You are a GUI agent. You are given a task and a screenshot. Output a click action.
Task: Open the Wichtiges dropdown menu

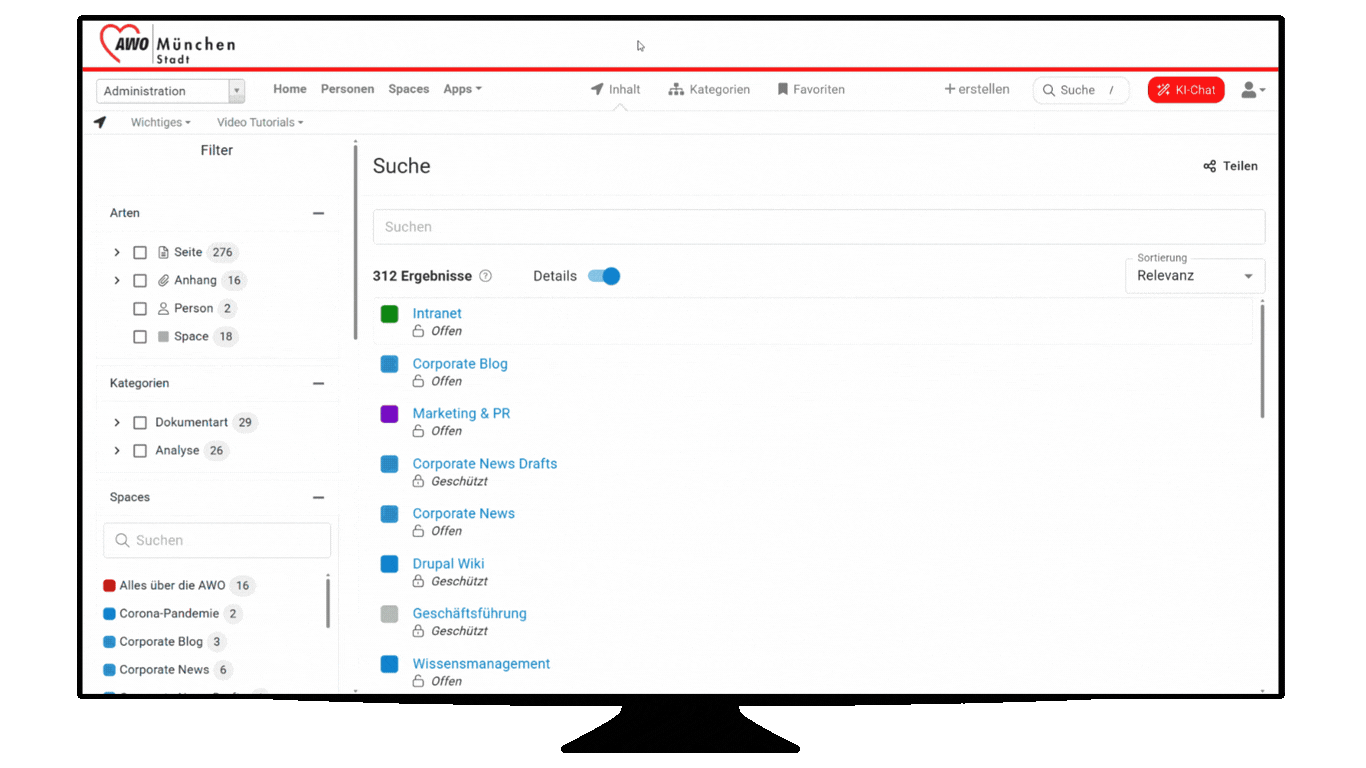[160, 122]
